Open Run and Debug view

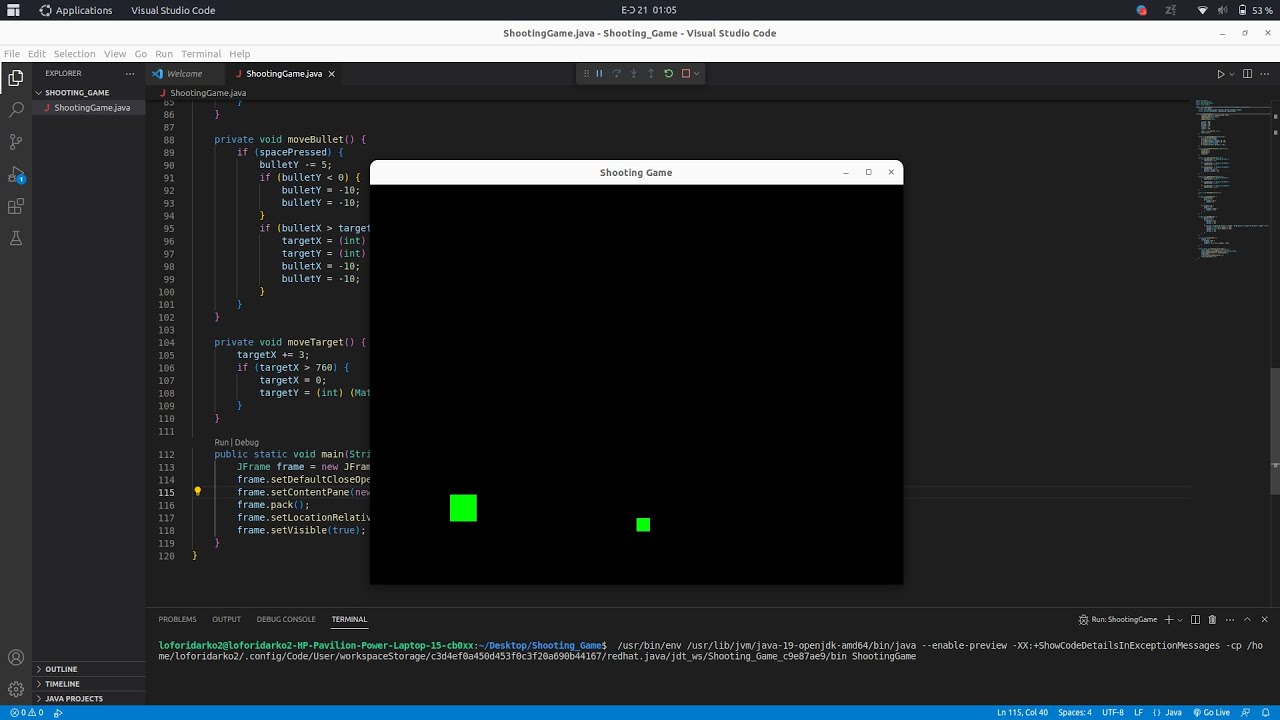pyautogui.click(x=16, y=175)
